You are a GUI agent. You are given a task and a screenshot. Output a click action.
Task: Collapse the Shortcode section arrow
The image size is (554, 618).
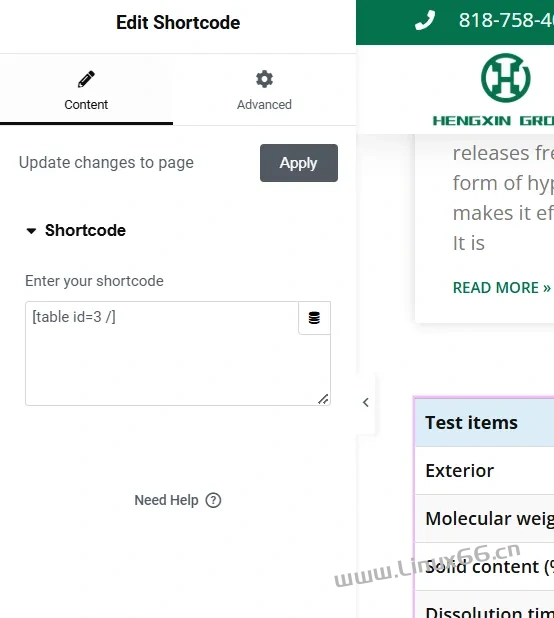[31, 231]
